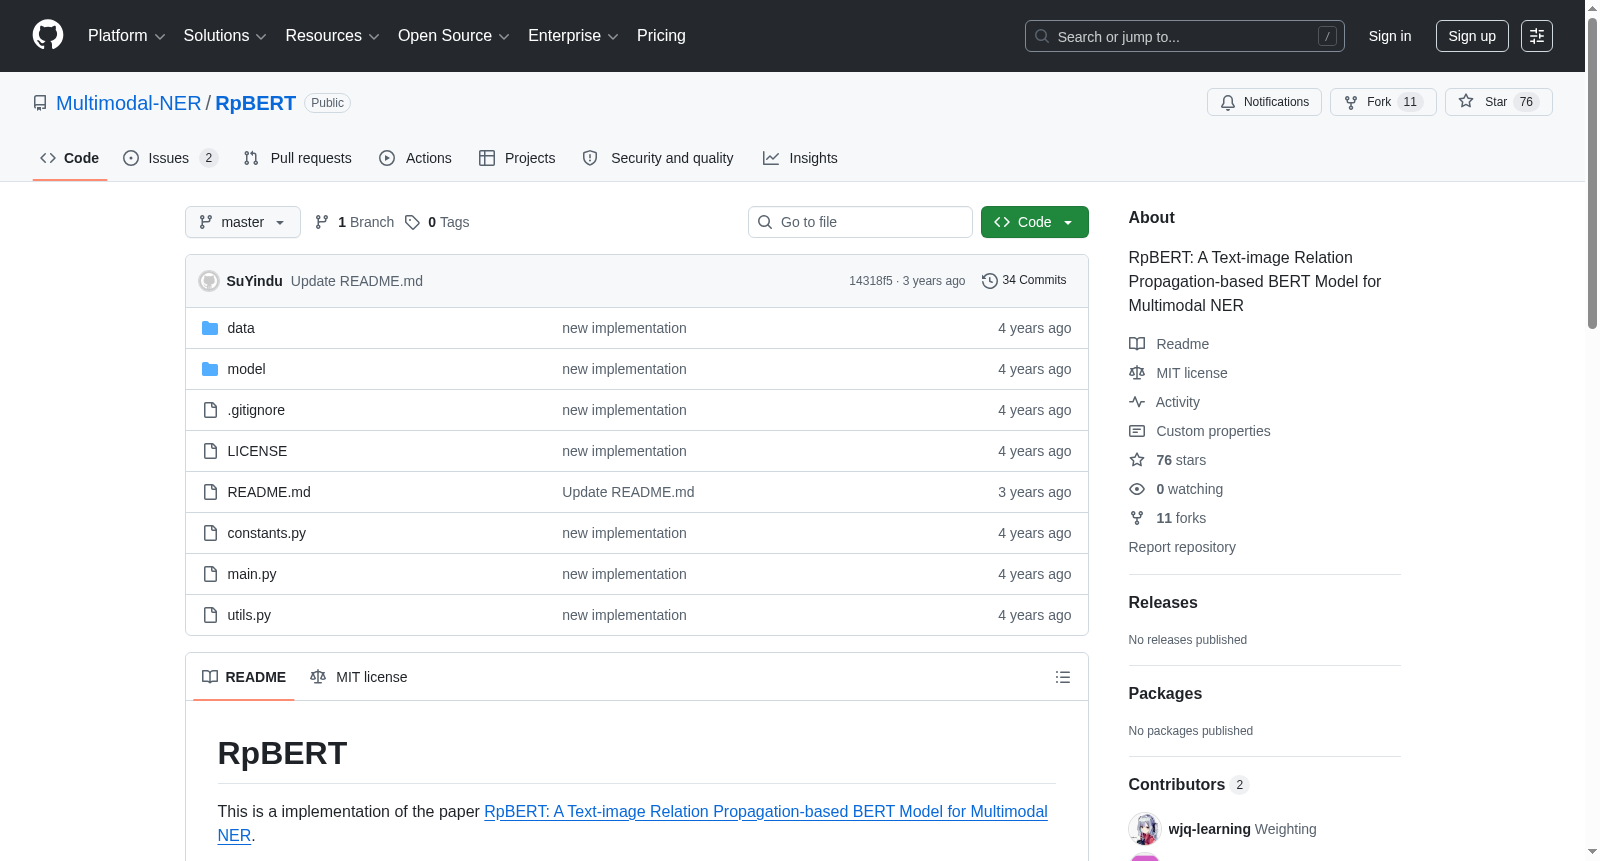The image size is (1600, 861).
Task: Select the README tab in file viewer
Action: (x=244, y=677)
